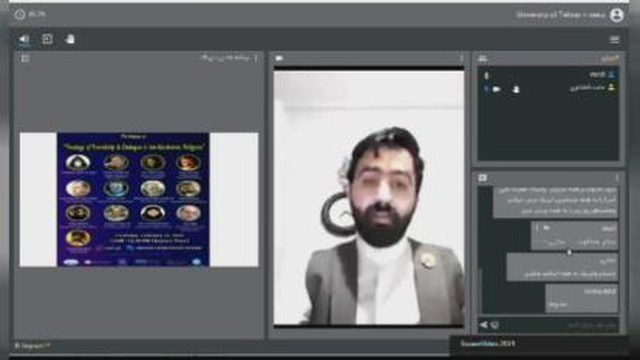Click the shared slide poster image
Viewport: 640px width, 360px height.
(133, 200)
